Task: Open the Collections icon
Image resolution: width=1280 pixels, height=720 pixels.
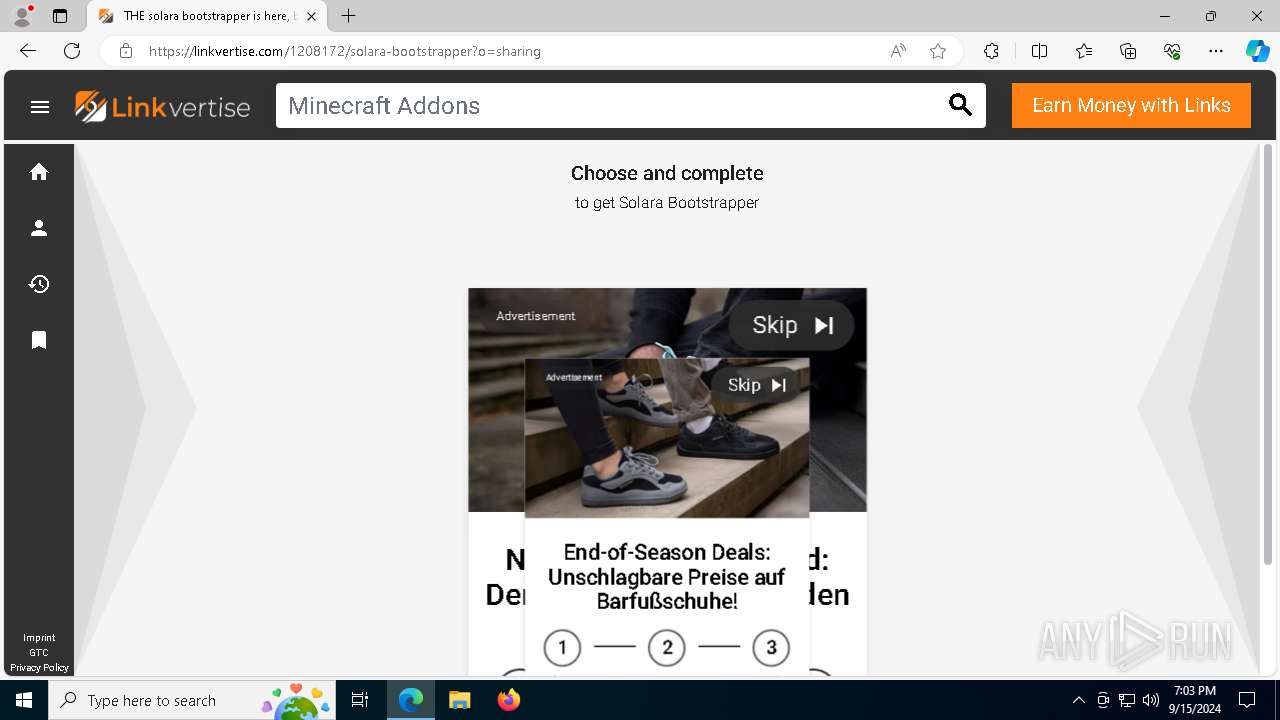Action: [1128, 51]
